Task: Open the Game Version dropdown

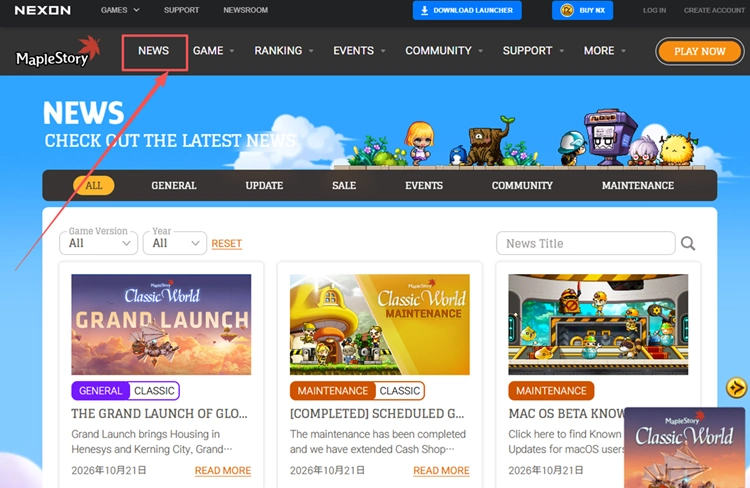Action: (99, 243)
